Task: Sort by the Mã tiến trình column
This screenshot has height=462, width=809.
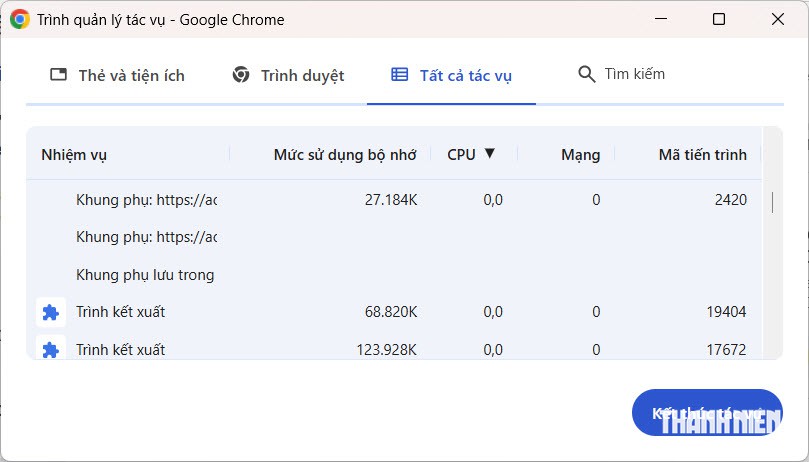Action: point(702,155)
